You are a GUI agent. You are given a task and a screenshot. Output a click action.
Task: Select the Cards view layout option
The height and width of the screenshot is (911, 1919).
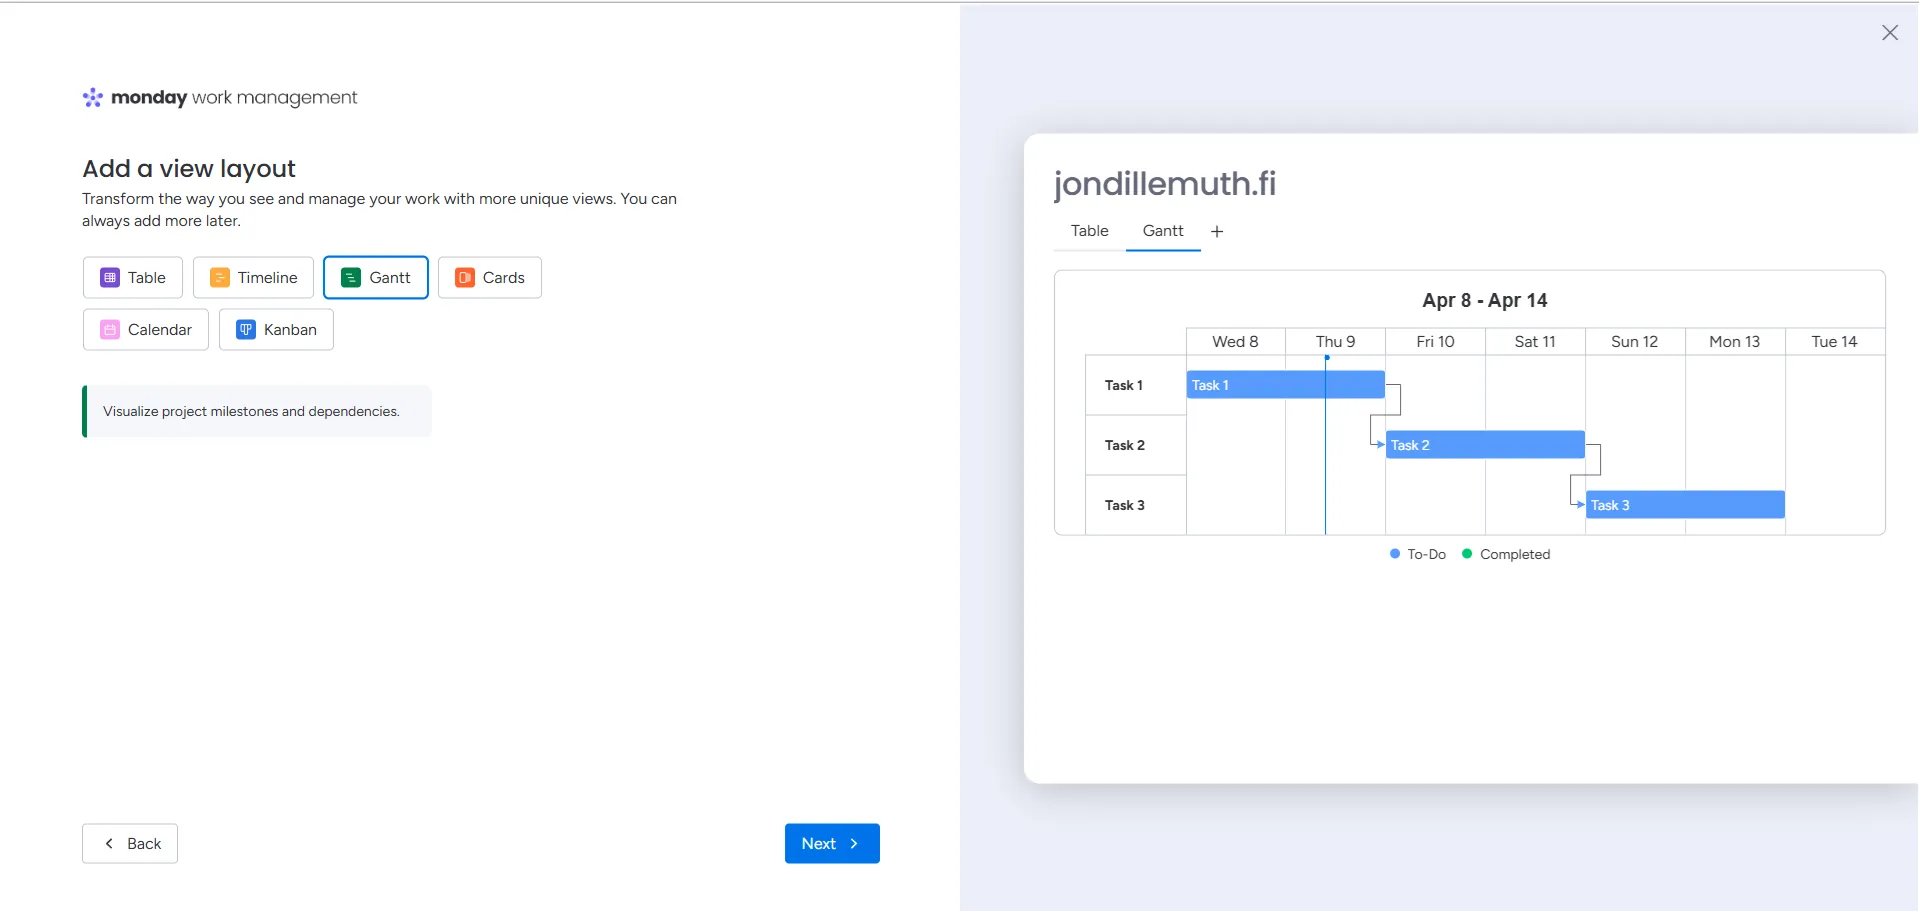pyautogui.click(x=490, y=278)
